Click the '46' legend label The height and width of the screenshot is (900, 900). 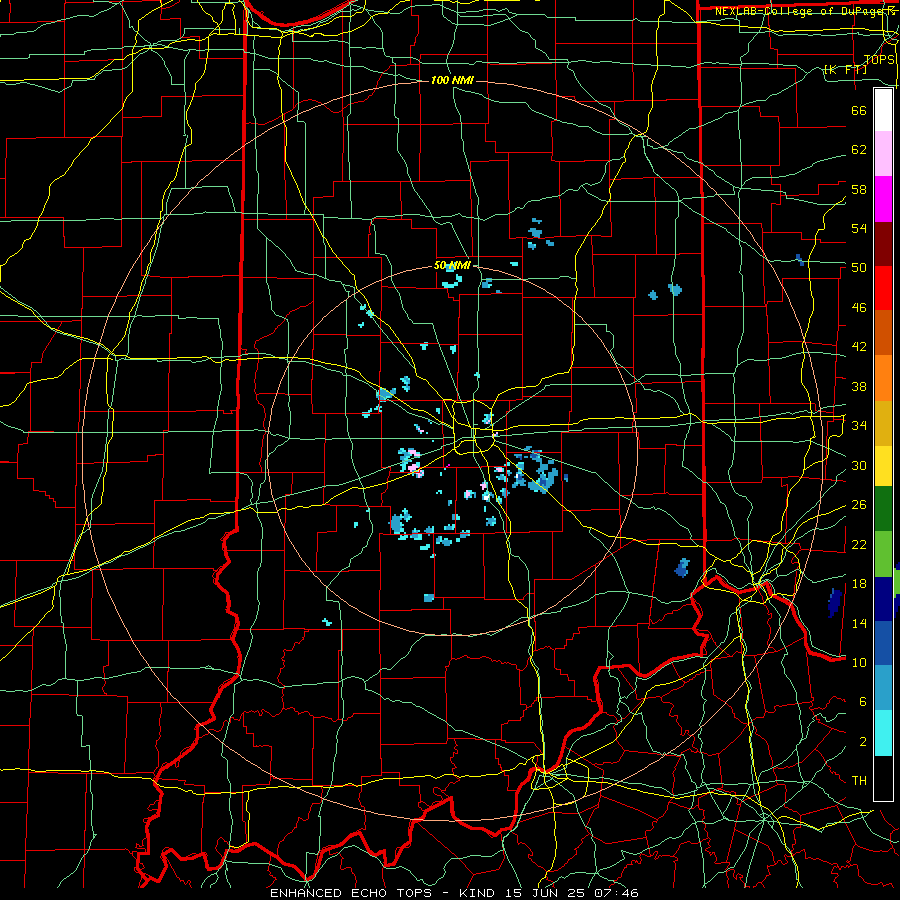click(859, 307)
